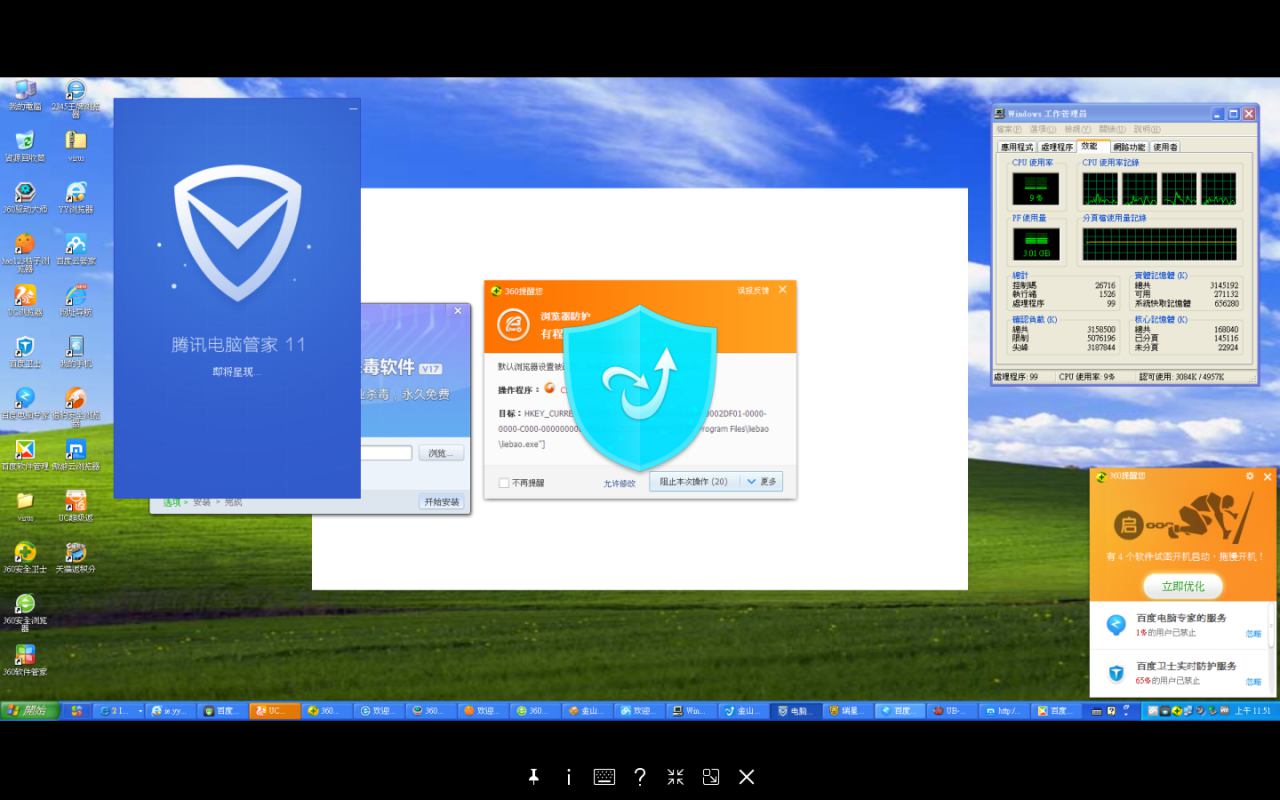The width and height of the screenshot is (1280, 800).
Task: Open settings gear in the 360提醒您 startup popup
Action: point(1250,476)
